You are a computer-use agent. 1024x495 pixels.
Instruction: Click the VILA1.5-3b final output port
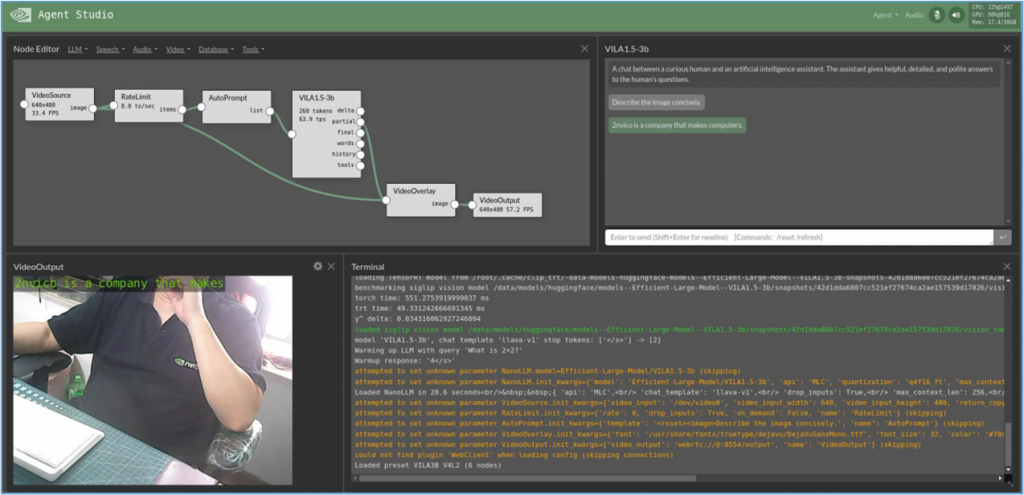(x=360, y=133)
